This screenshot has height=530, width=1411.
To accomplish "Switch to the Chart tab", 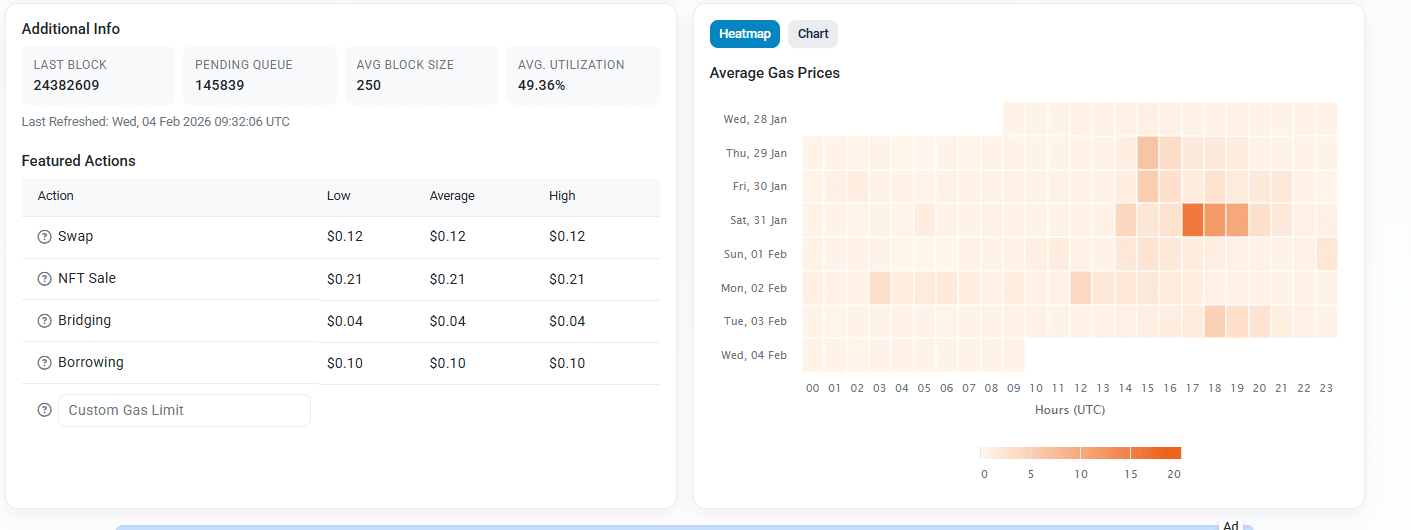I will pyautogui.click(x=812, y=34).
